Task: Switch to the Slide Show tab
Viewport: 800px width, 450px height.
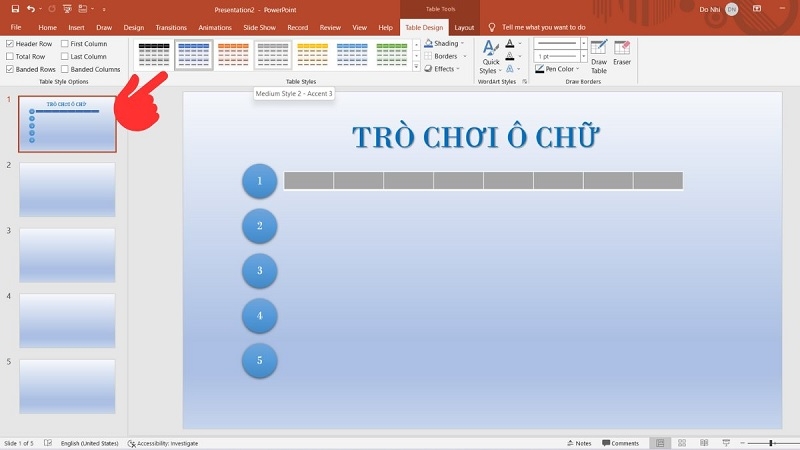Action: (259, 27)
